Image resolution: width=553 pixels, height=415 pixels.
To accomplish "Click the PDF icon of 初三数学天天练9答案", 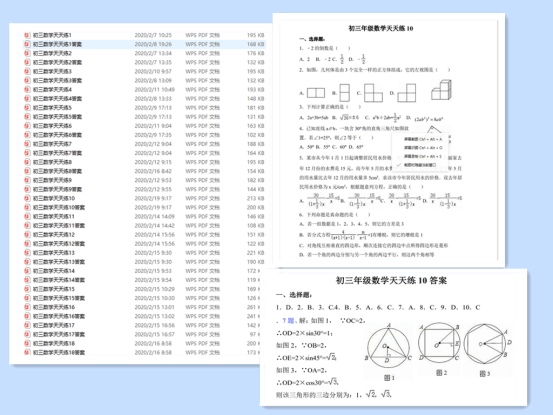I will click(x=27, y=189).
